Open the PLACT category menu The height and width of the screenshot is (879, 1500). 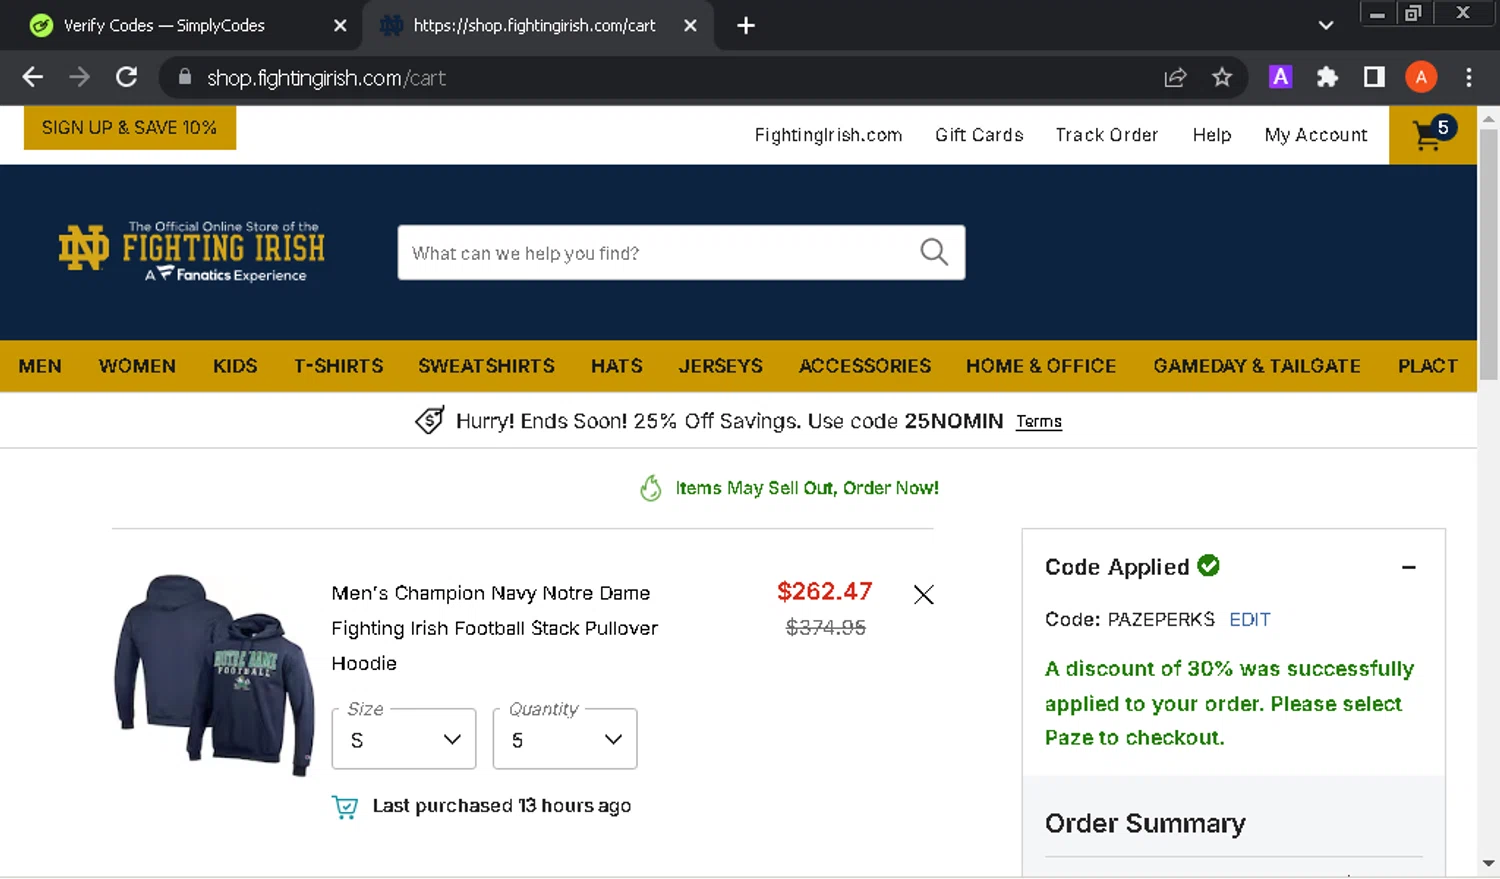(1427, 366)
